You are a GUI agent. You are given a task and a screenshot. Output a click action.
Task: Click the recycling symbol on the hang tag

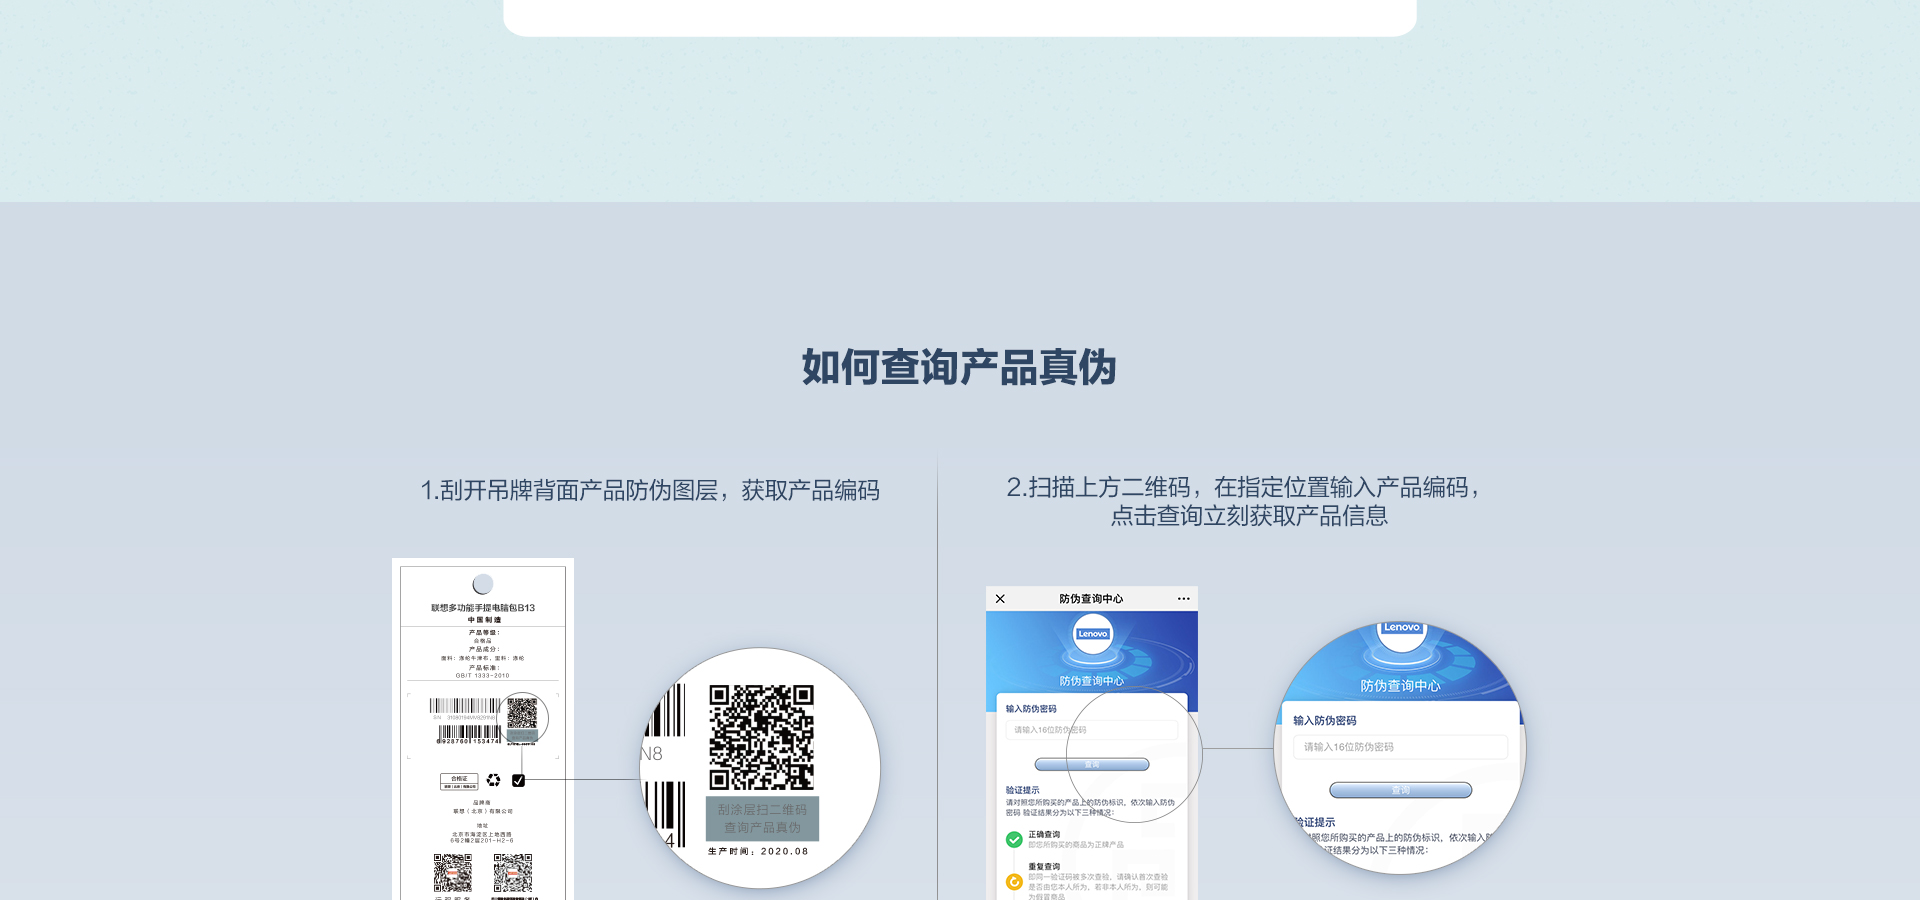[493, 780]
